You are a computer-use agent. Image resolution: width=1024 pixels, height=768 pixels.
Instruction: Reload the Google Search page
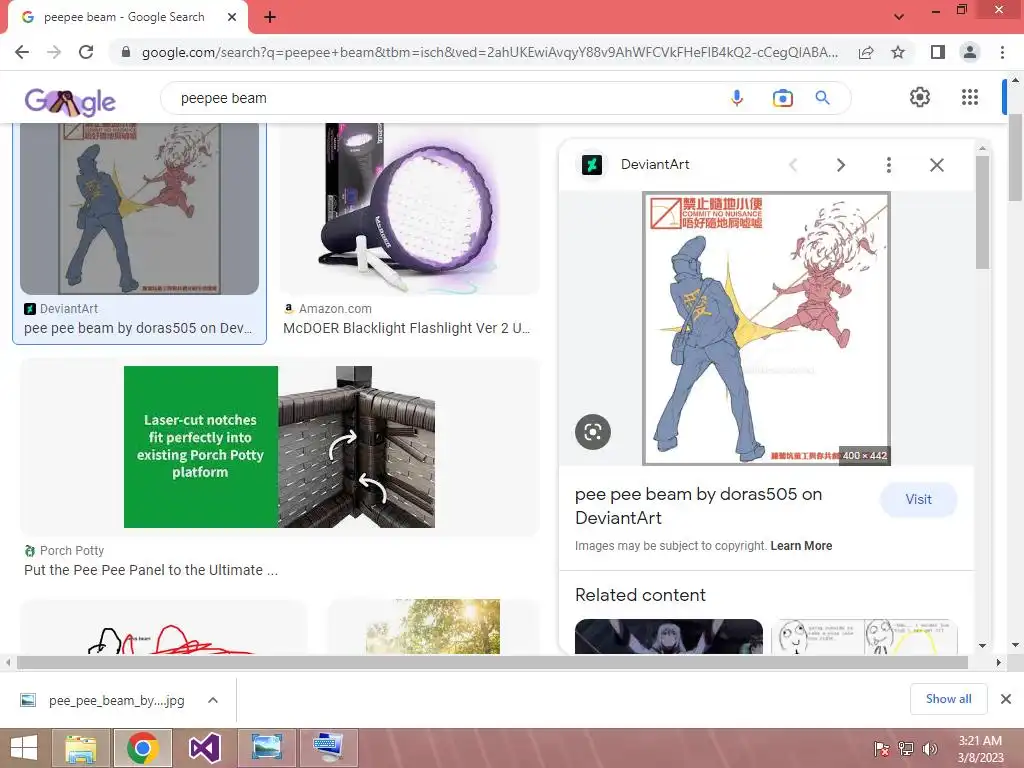coord(86,52)
